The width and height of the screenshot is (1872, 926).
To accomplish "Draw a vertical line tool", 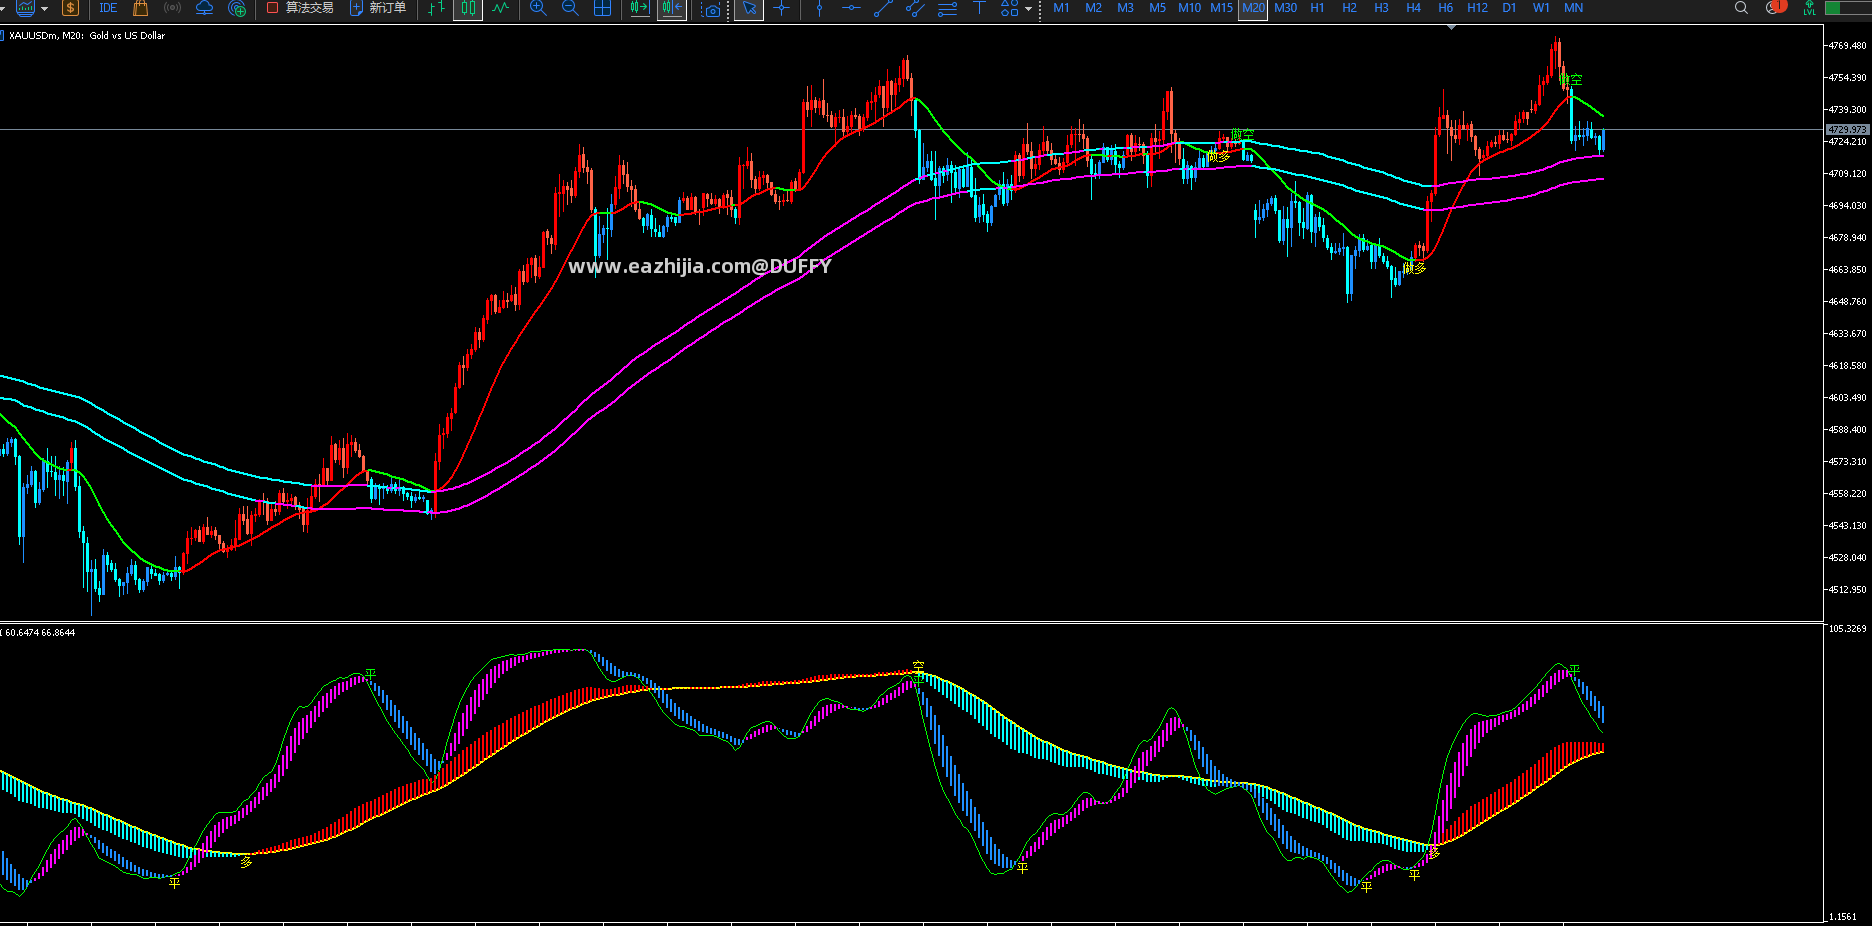I will 819,9.
